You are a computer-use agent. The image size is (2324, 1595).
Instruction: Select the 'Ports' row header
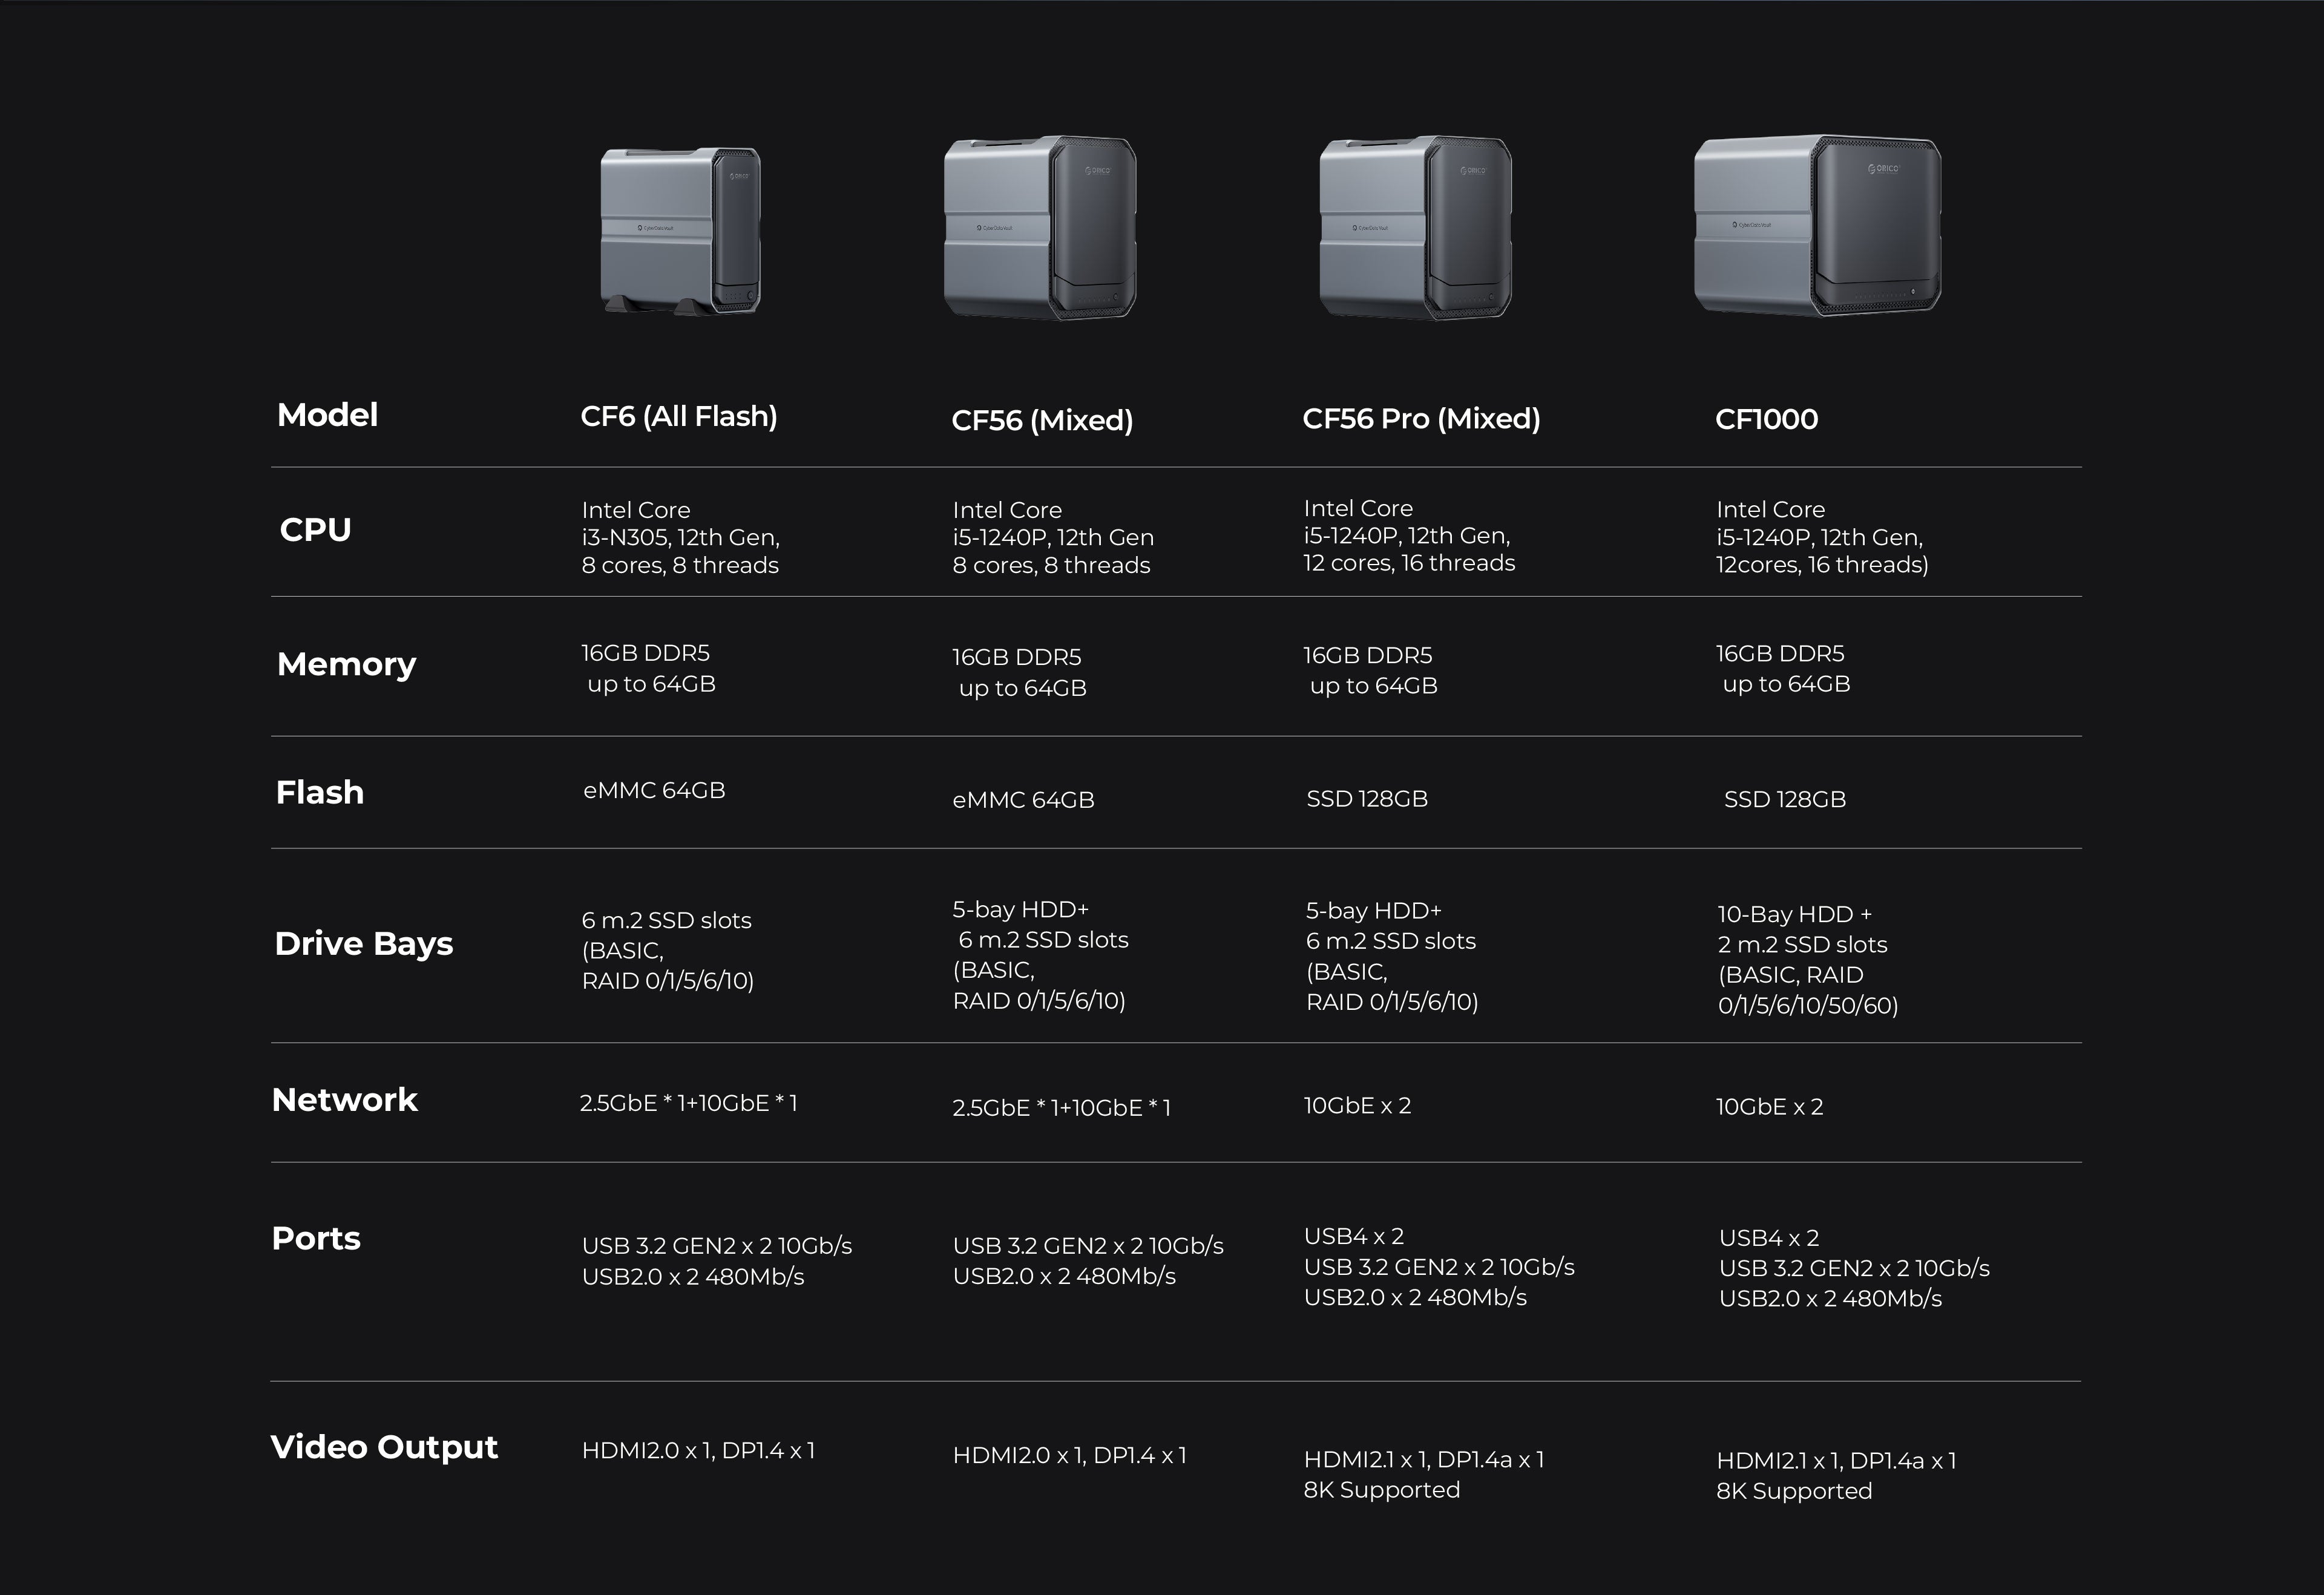click(316, 1238)
